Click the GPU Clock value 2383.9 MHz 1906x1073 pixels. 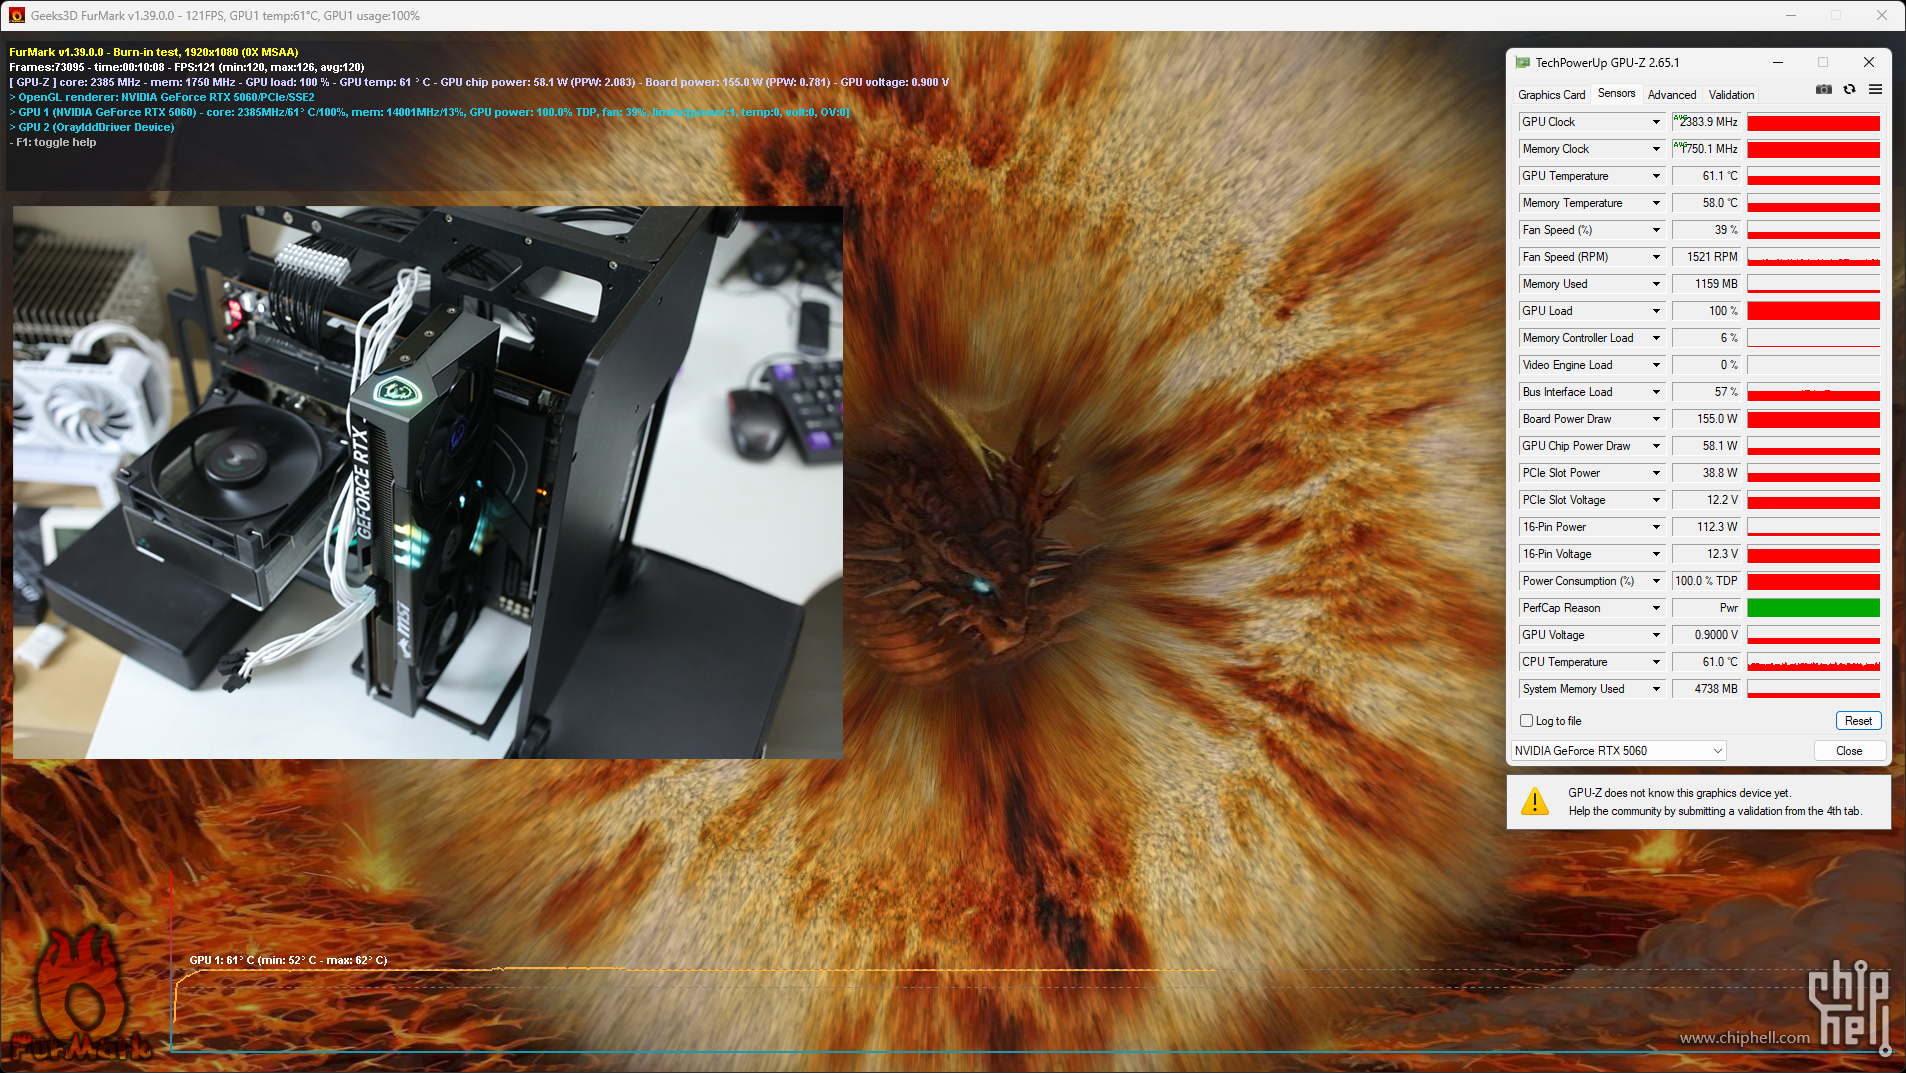pyautogui.click(x=1707, y=122)
